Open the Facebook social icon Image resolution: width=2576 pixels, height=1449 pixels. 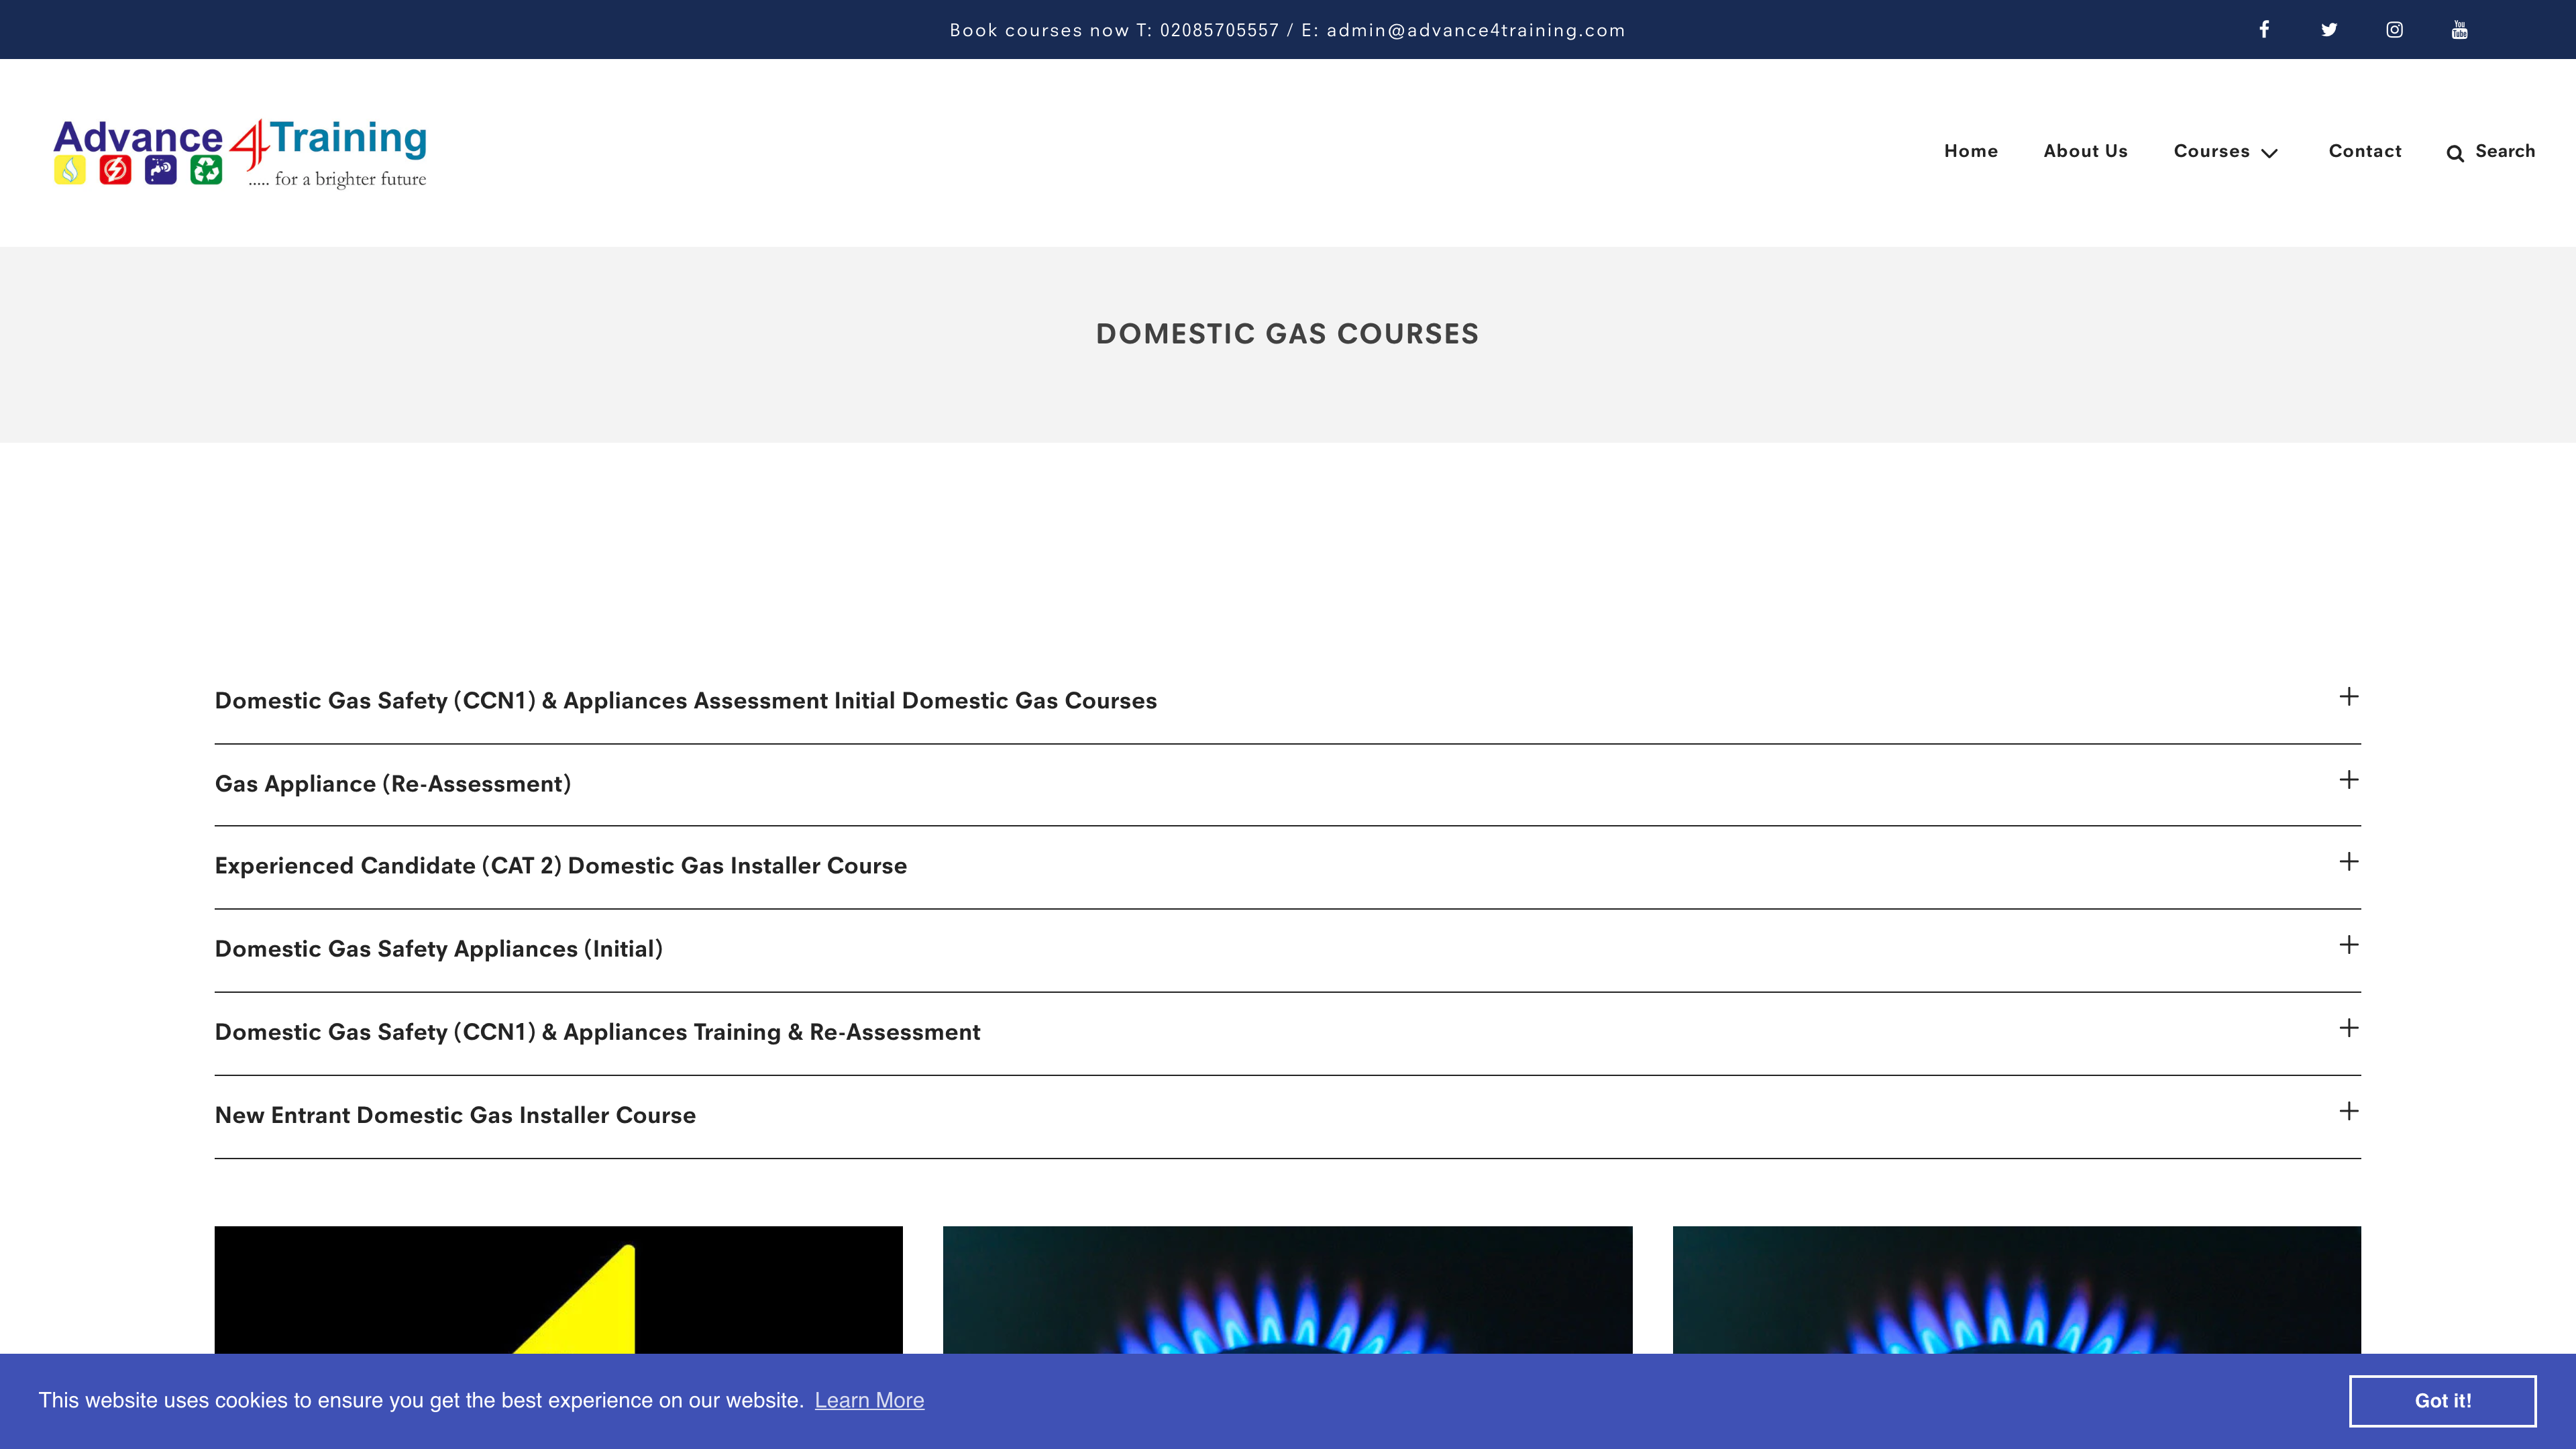[x=2264, y=29]
